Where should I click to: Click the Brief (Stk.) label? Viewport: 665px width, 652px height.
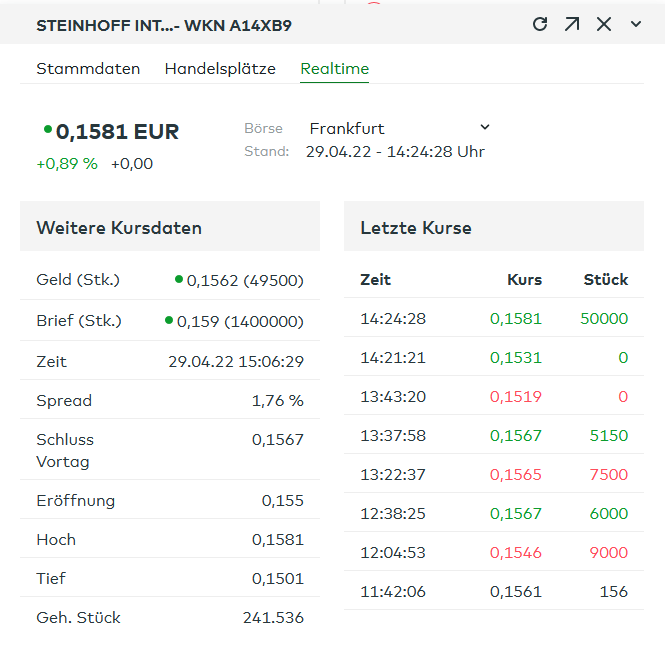[x=79, y=322]
